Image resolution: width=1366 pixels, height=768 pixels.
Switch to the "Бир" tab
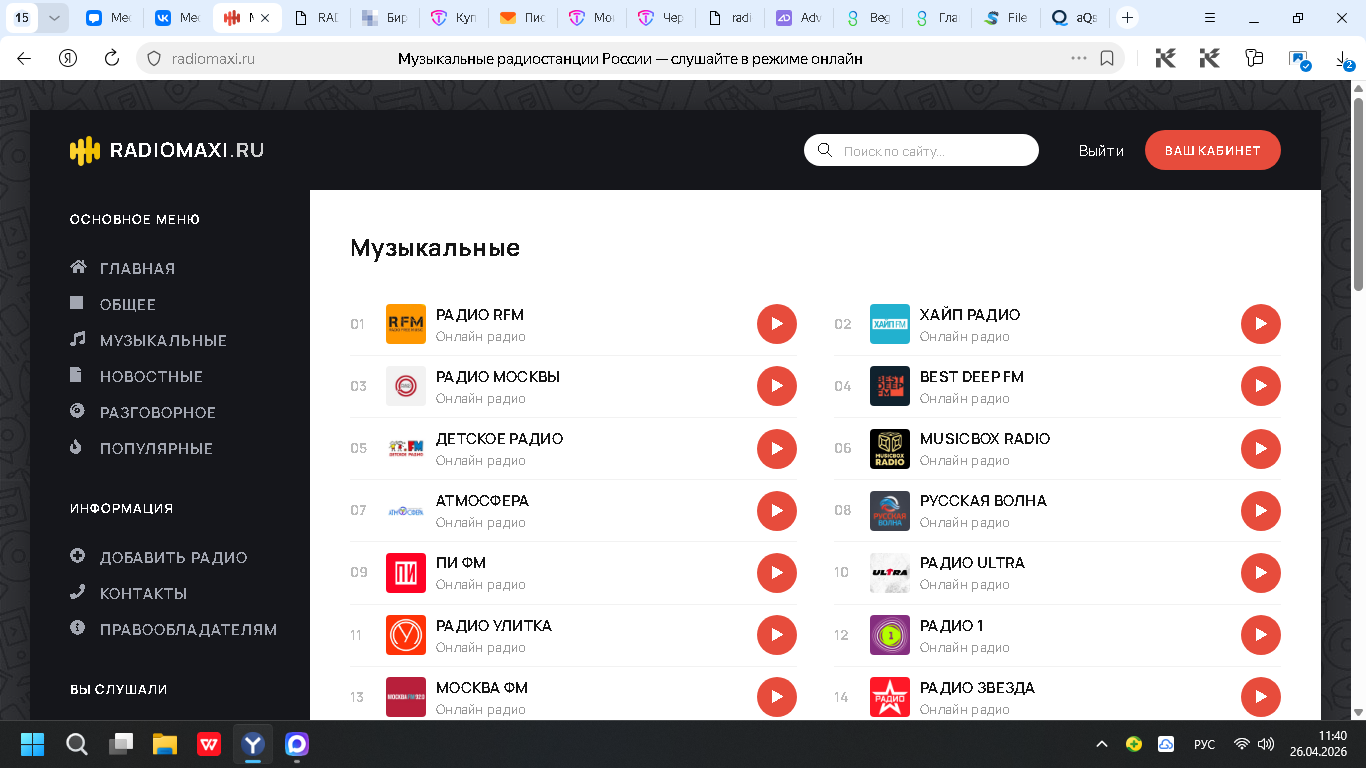coord(387,18)
